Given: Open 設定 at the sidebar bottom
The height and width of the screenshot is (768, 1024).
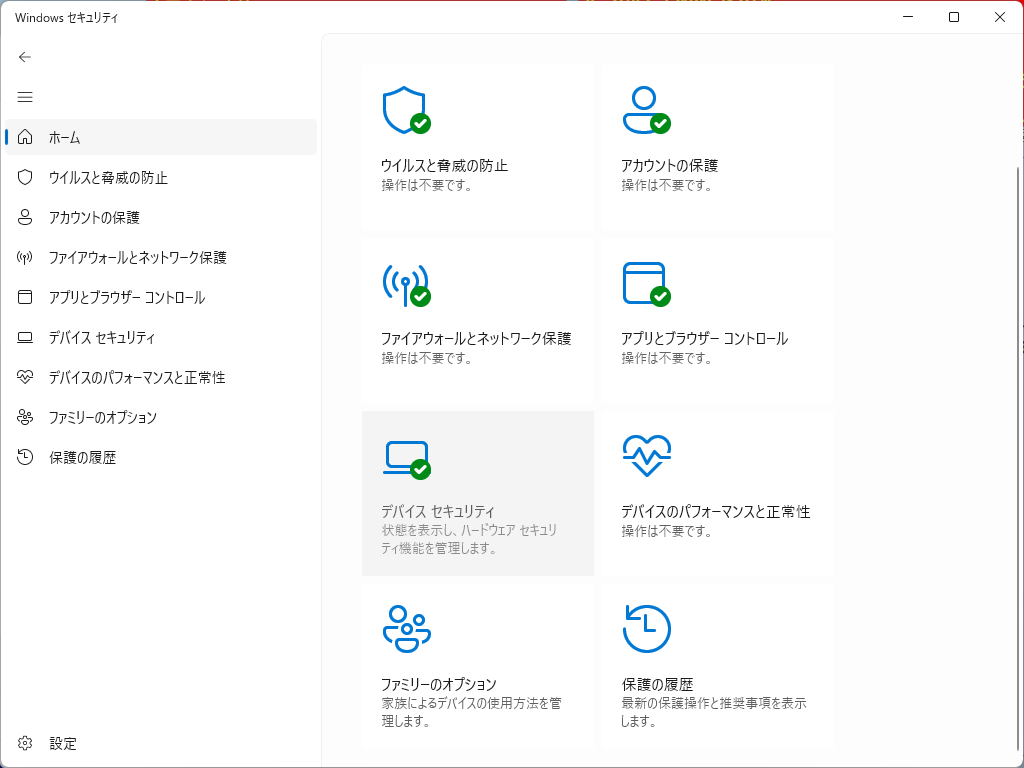Looking at the screenshot, I should [161, 743].
